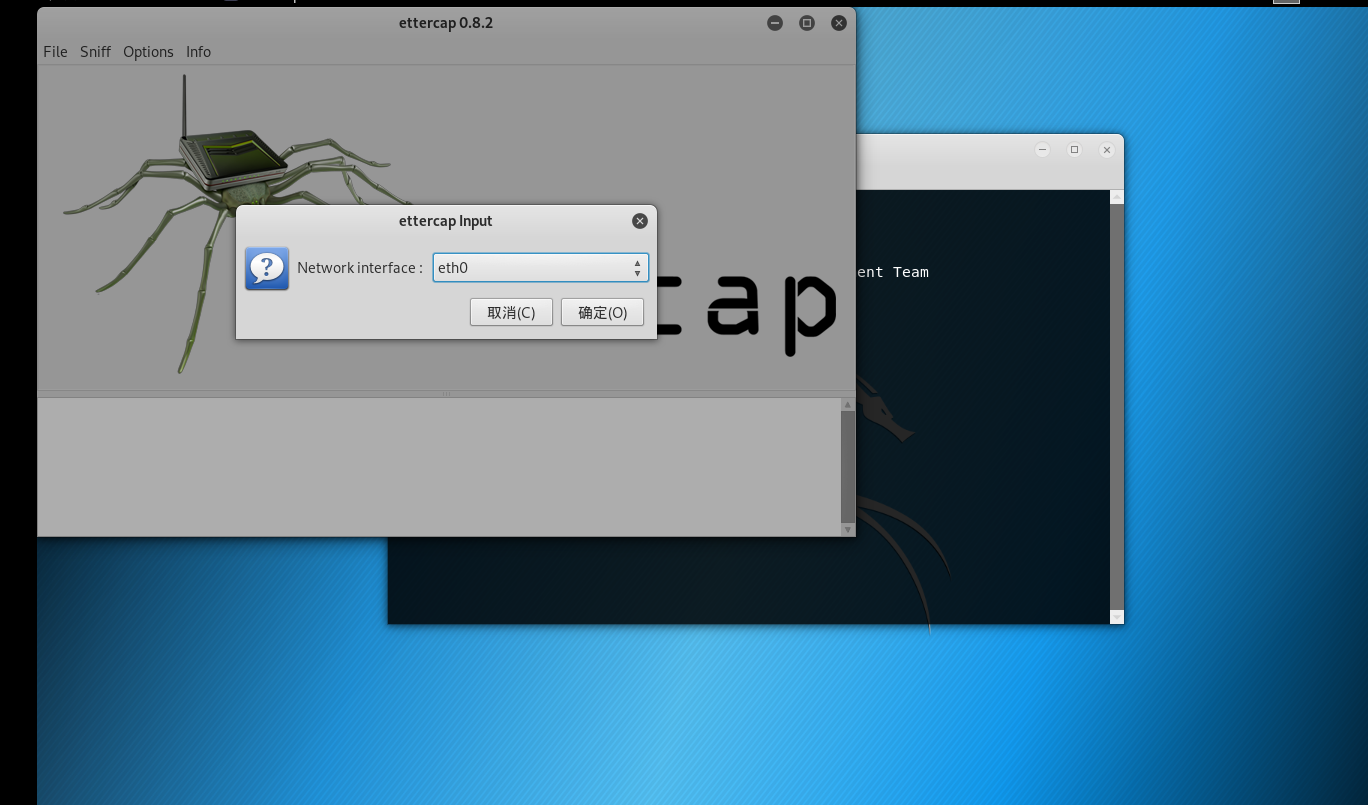Click the terminal scrollbar down arrow

[x=1117, y=617]
